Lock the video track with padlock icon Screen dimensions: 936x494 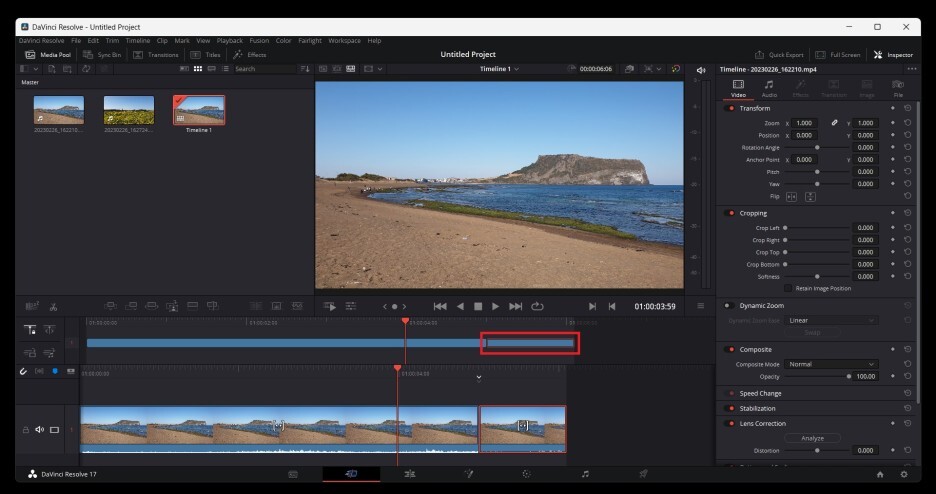(26, 430)
